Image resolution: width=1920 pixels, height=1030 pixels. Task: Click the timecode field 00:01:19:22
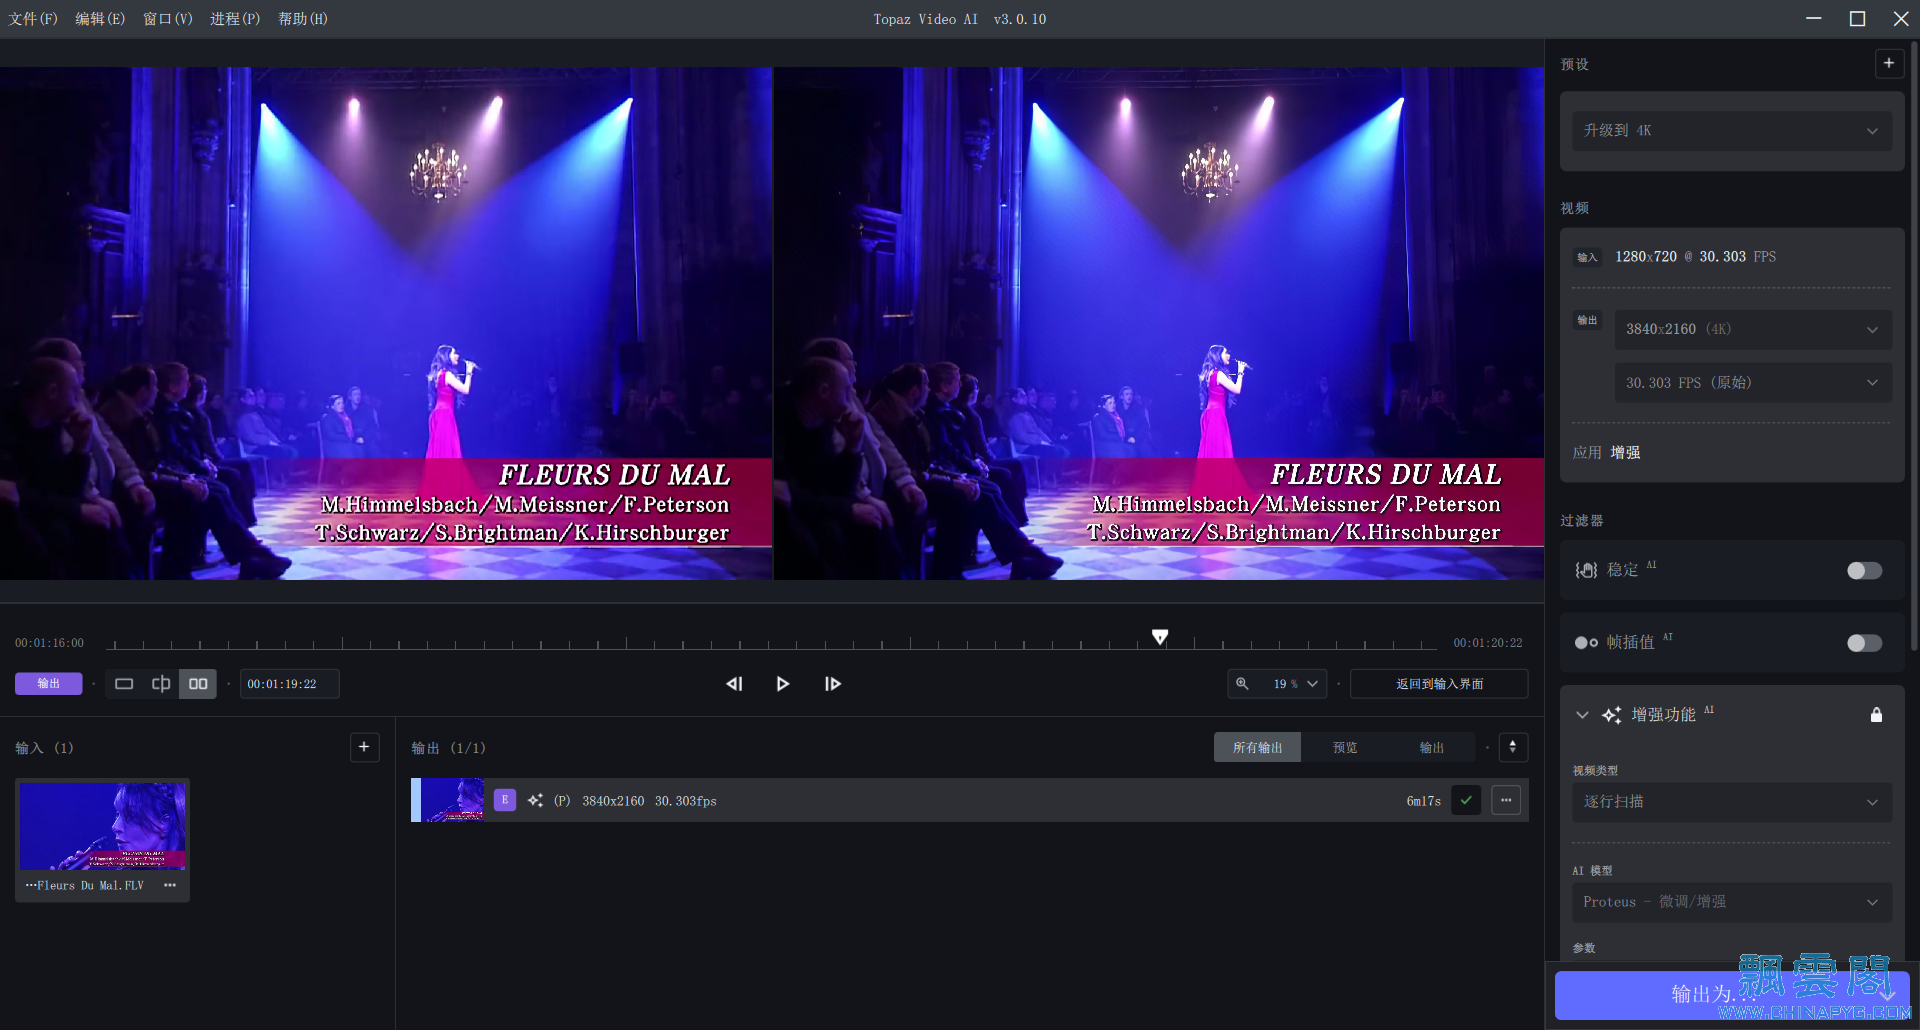pos(289,684)
